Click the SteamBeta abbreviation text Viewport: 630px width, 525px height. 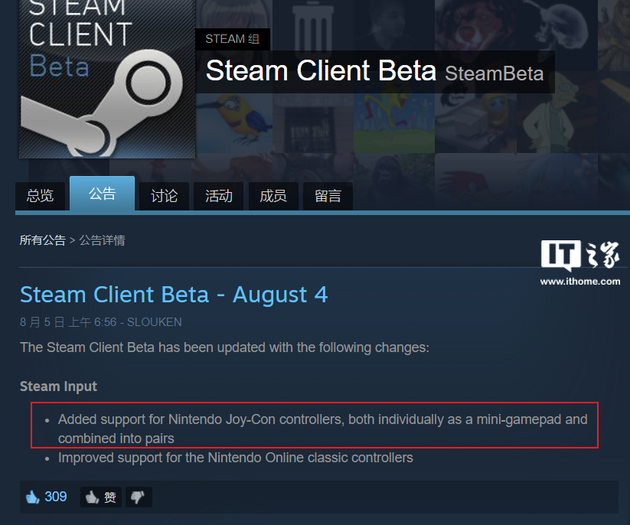tap(494, 74)
